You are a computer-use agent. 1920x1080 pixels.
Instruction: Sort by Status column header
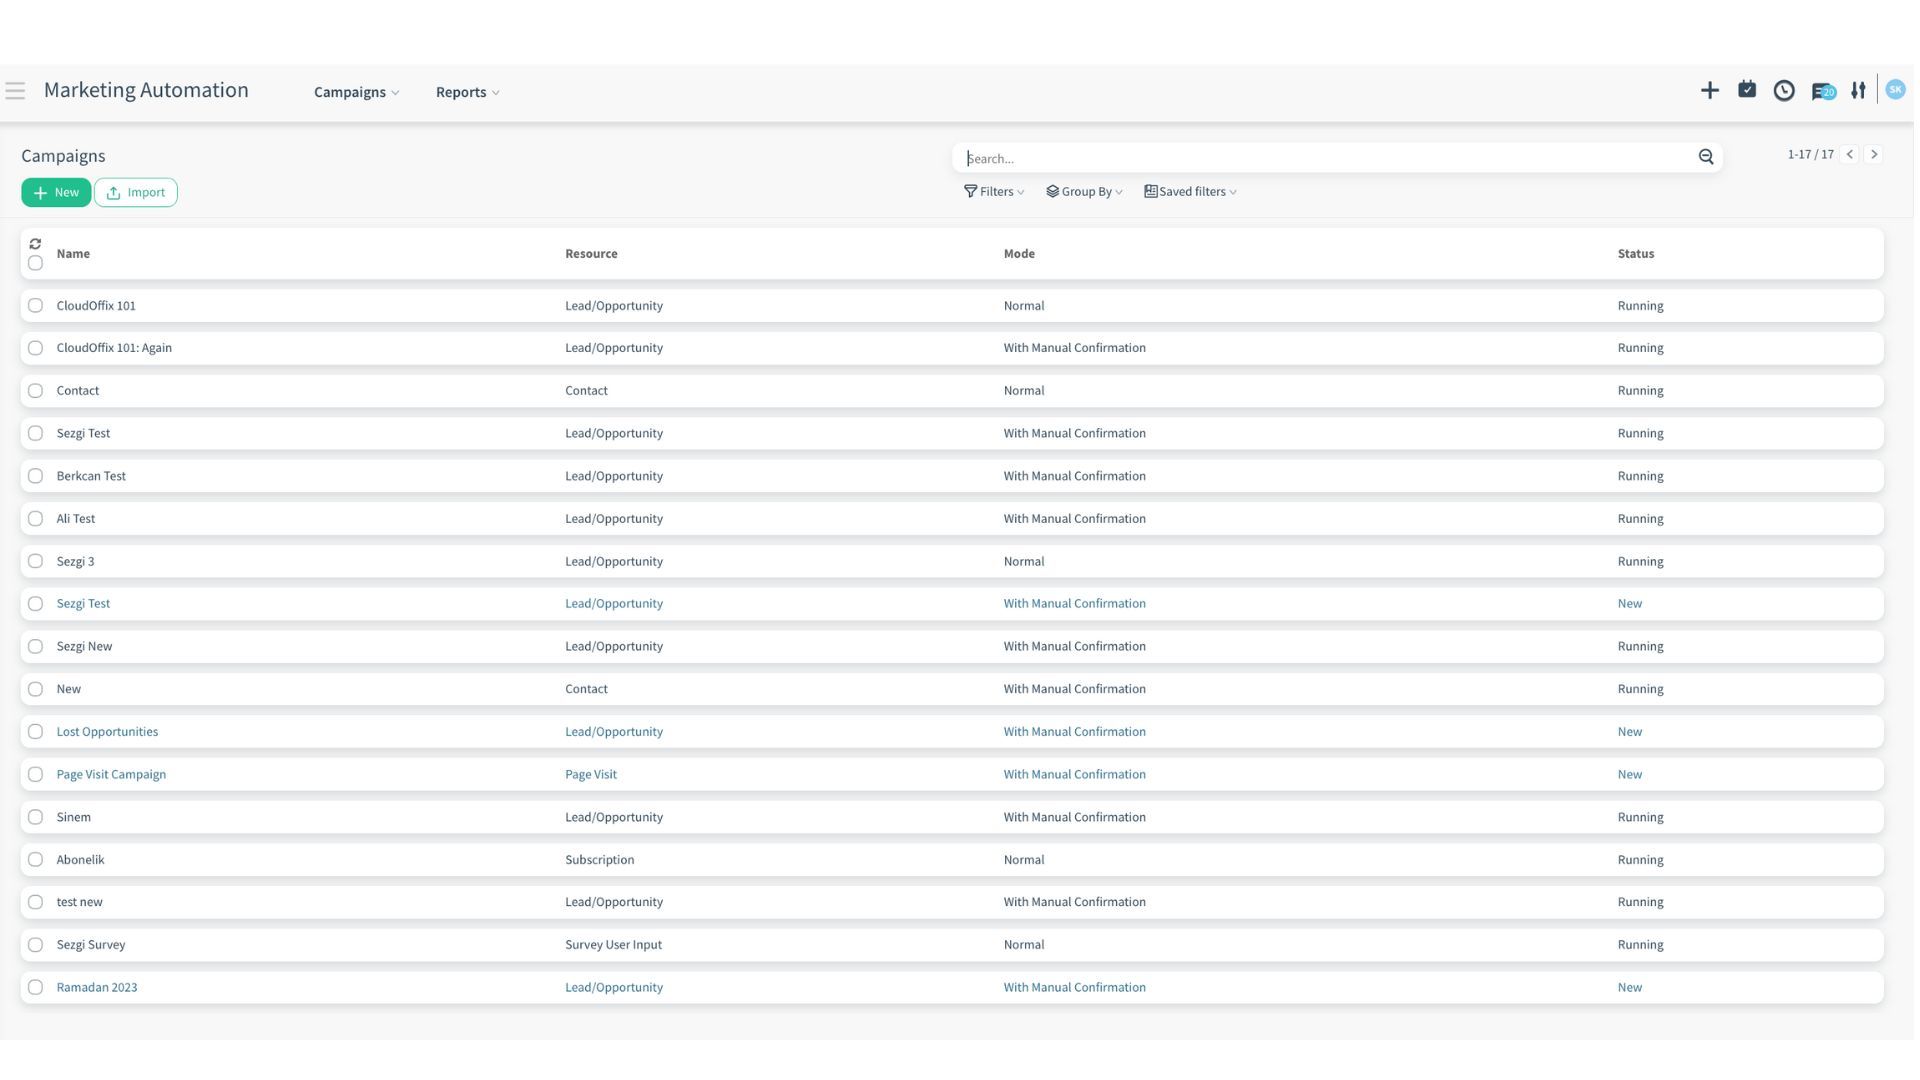coord(1636,254)
